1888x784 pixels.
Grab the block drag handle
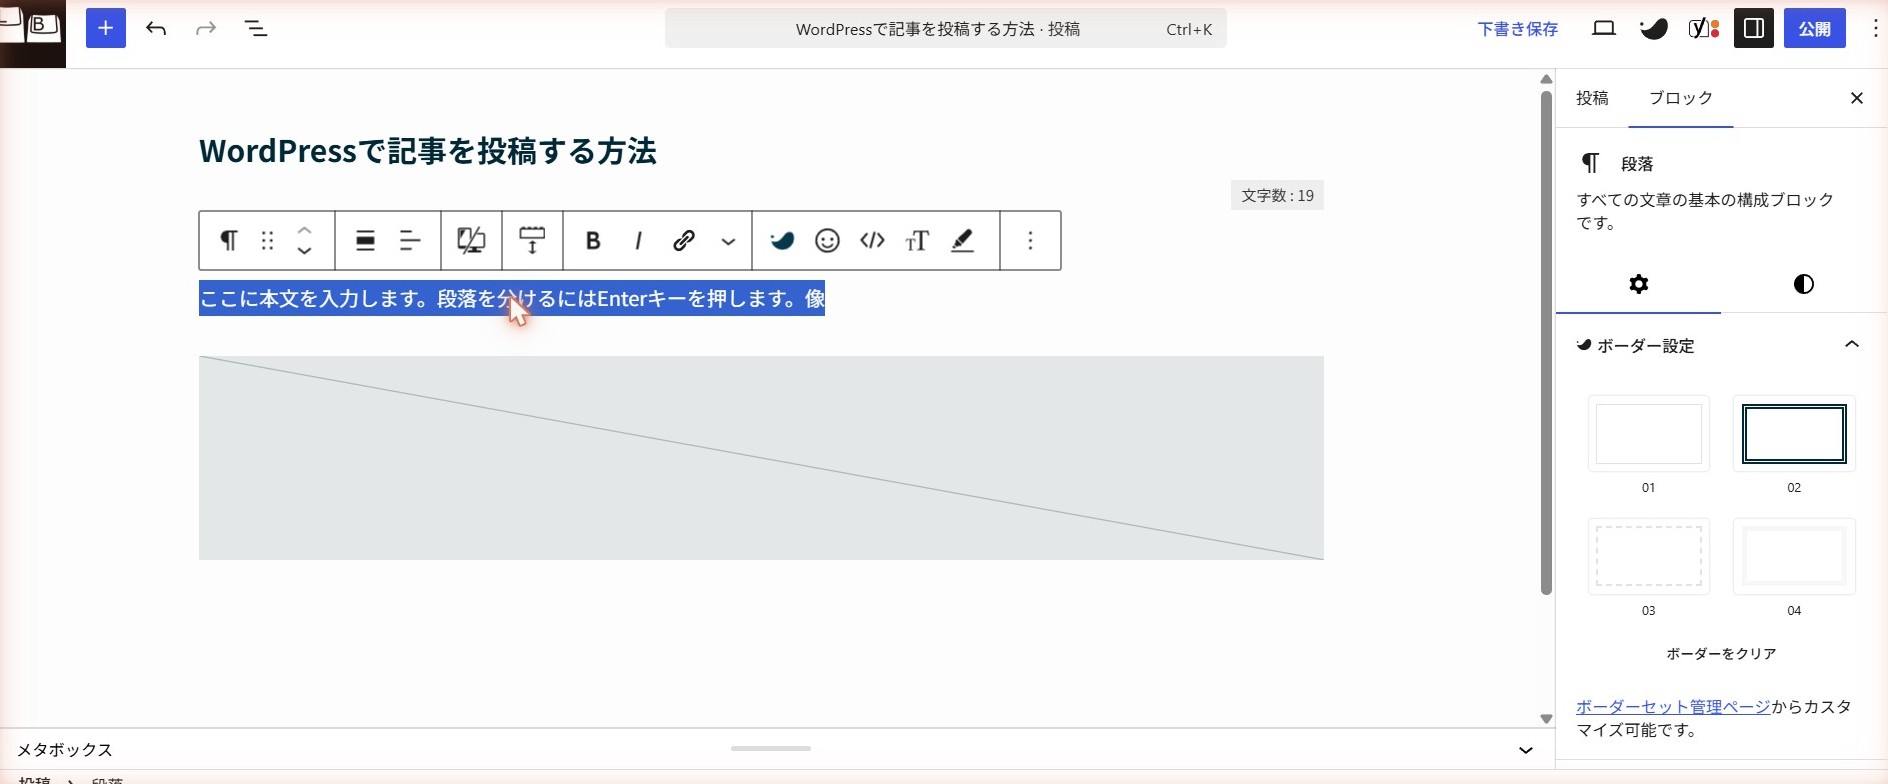tap(267, 240)
